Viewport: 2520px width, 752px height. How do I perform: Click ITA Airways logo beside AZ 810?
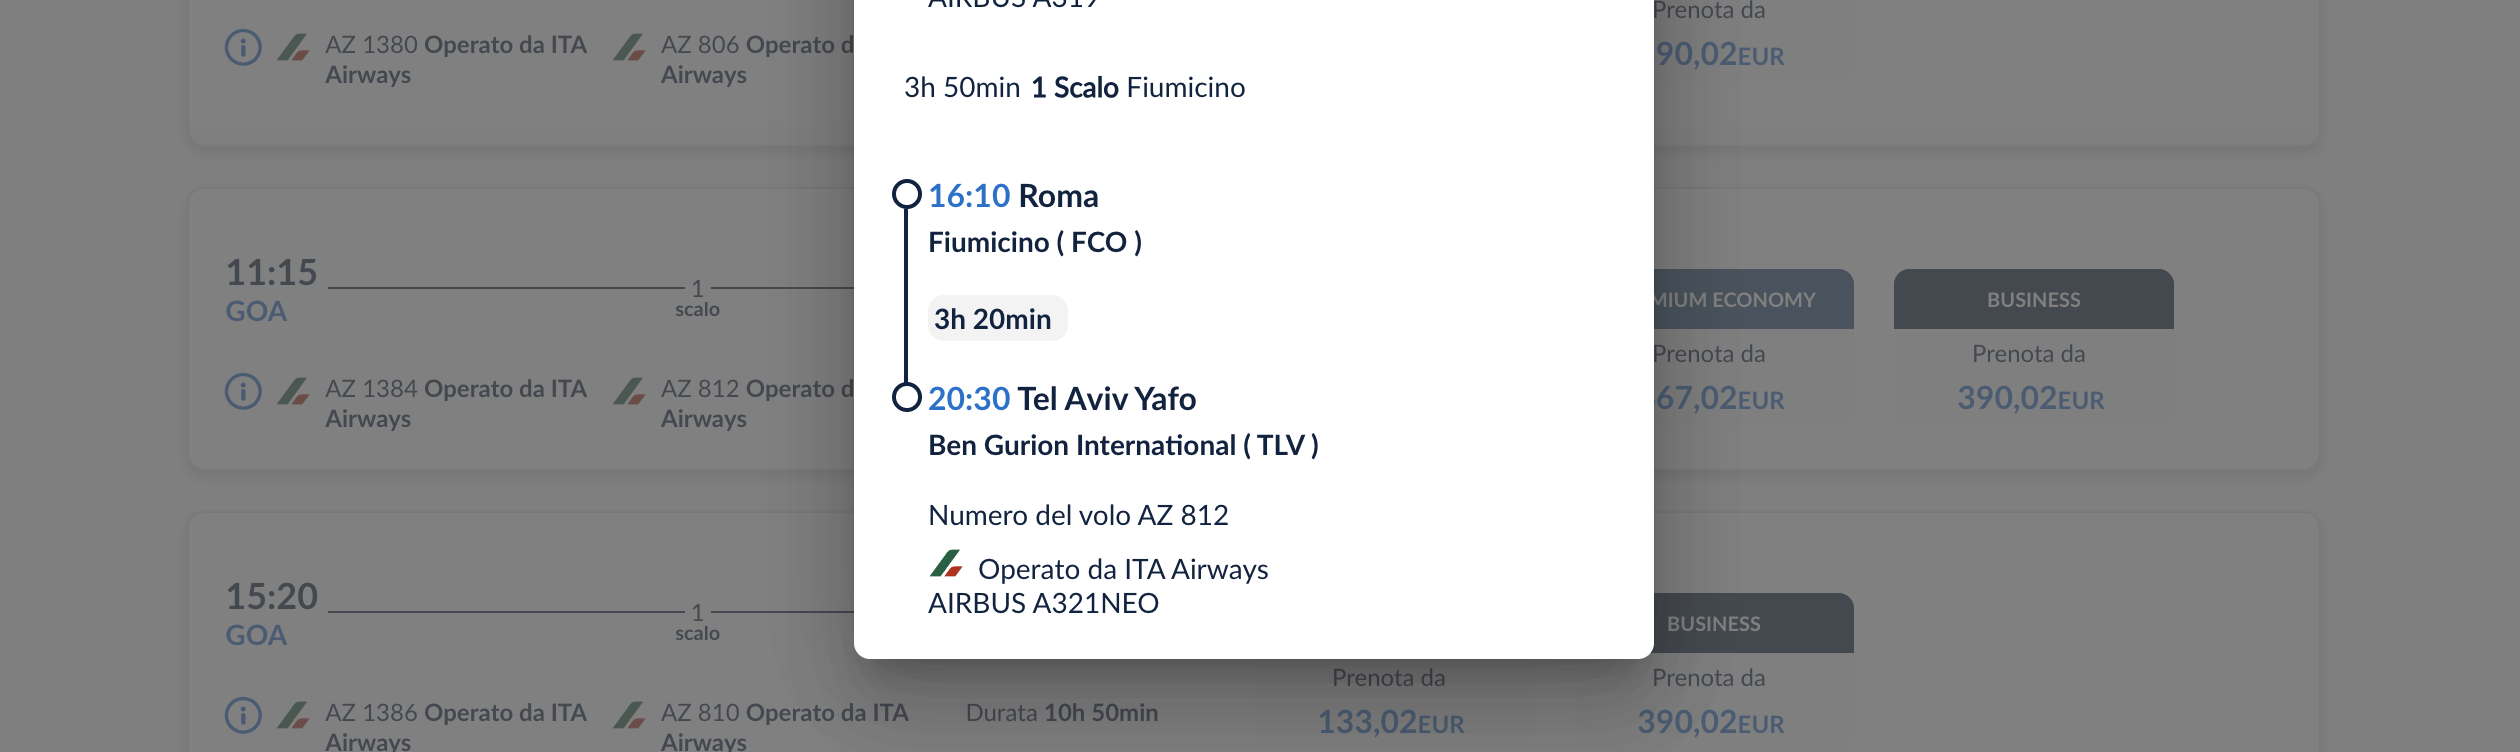(x=629, y=715)
